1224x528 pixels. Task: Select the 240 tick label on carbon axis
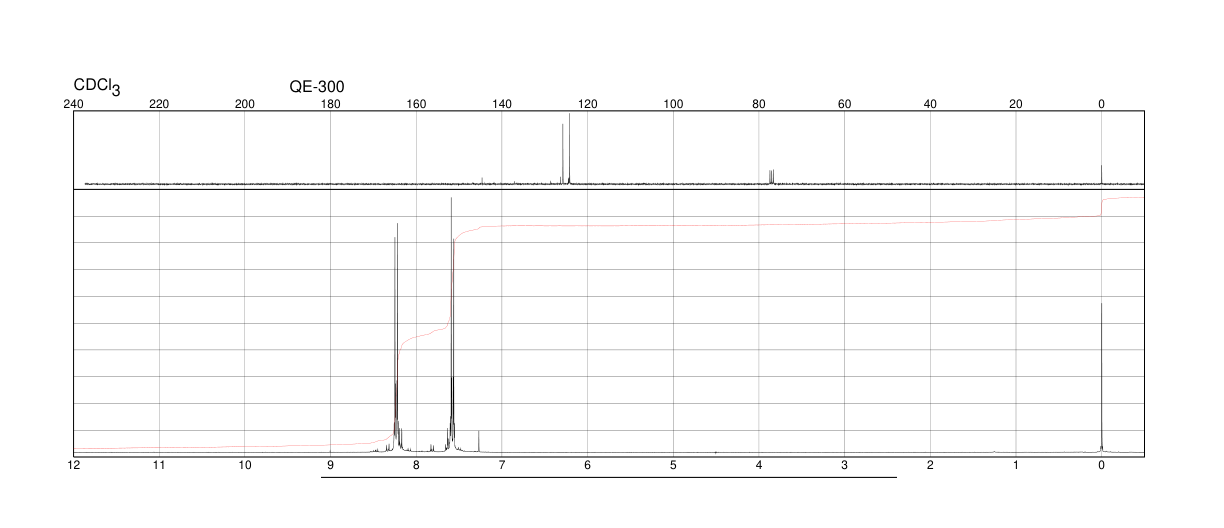73,104
